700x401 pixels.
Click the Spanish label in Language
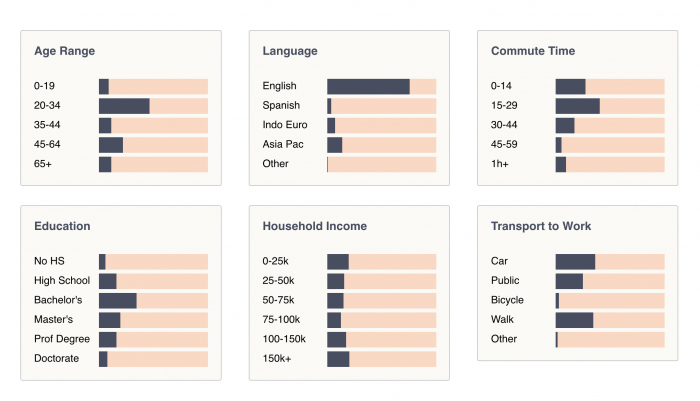click(x=281, y=106)
